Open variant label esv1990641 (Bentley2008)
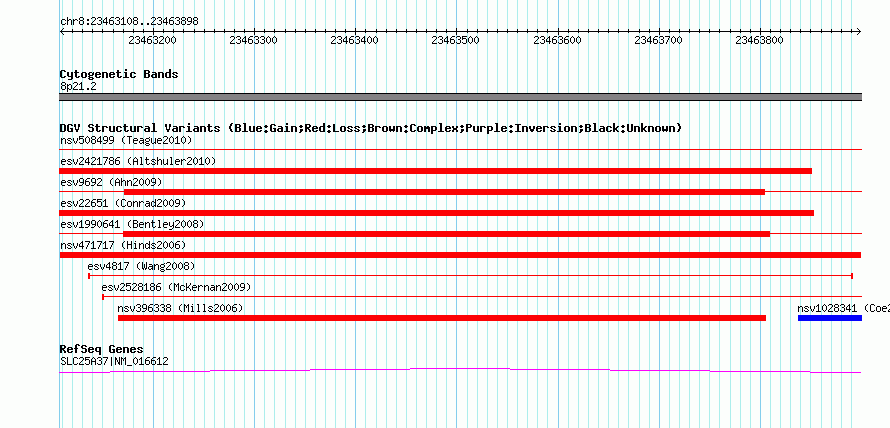The image size is (890, 428). coord(132,224)
